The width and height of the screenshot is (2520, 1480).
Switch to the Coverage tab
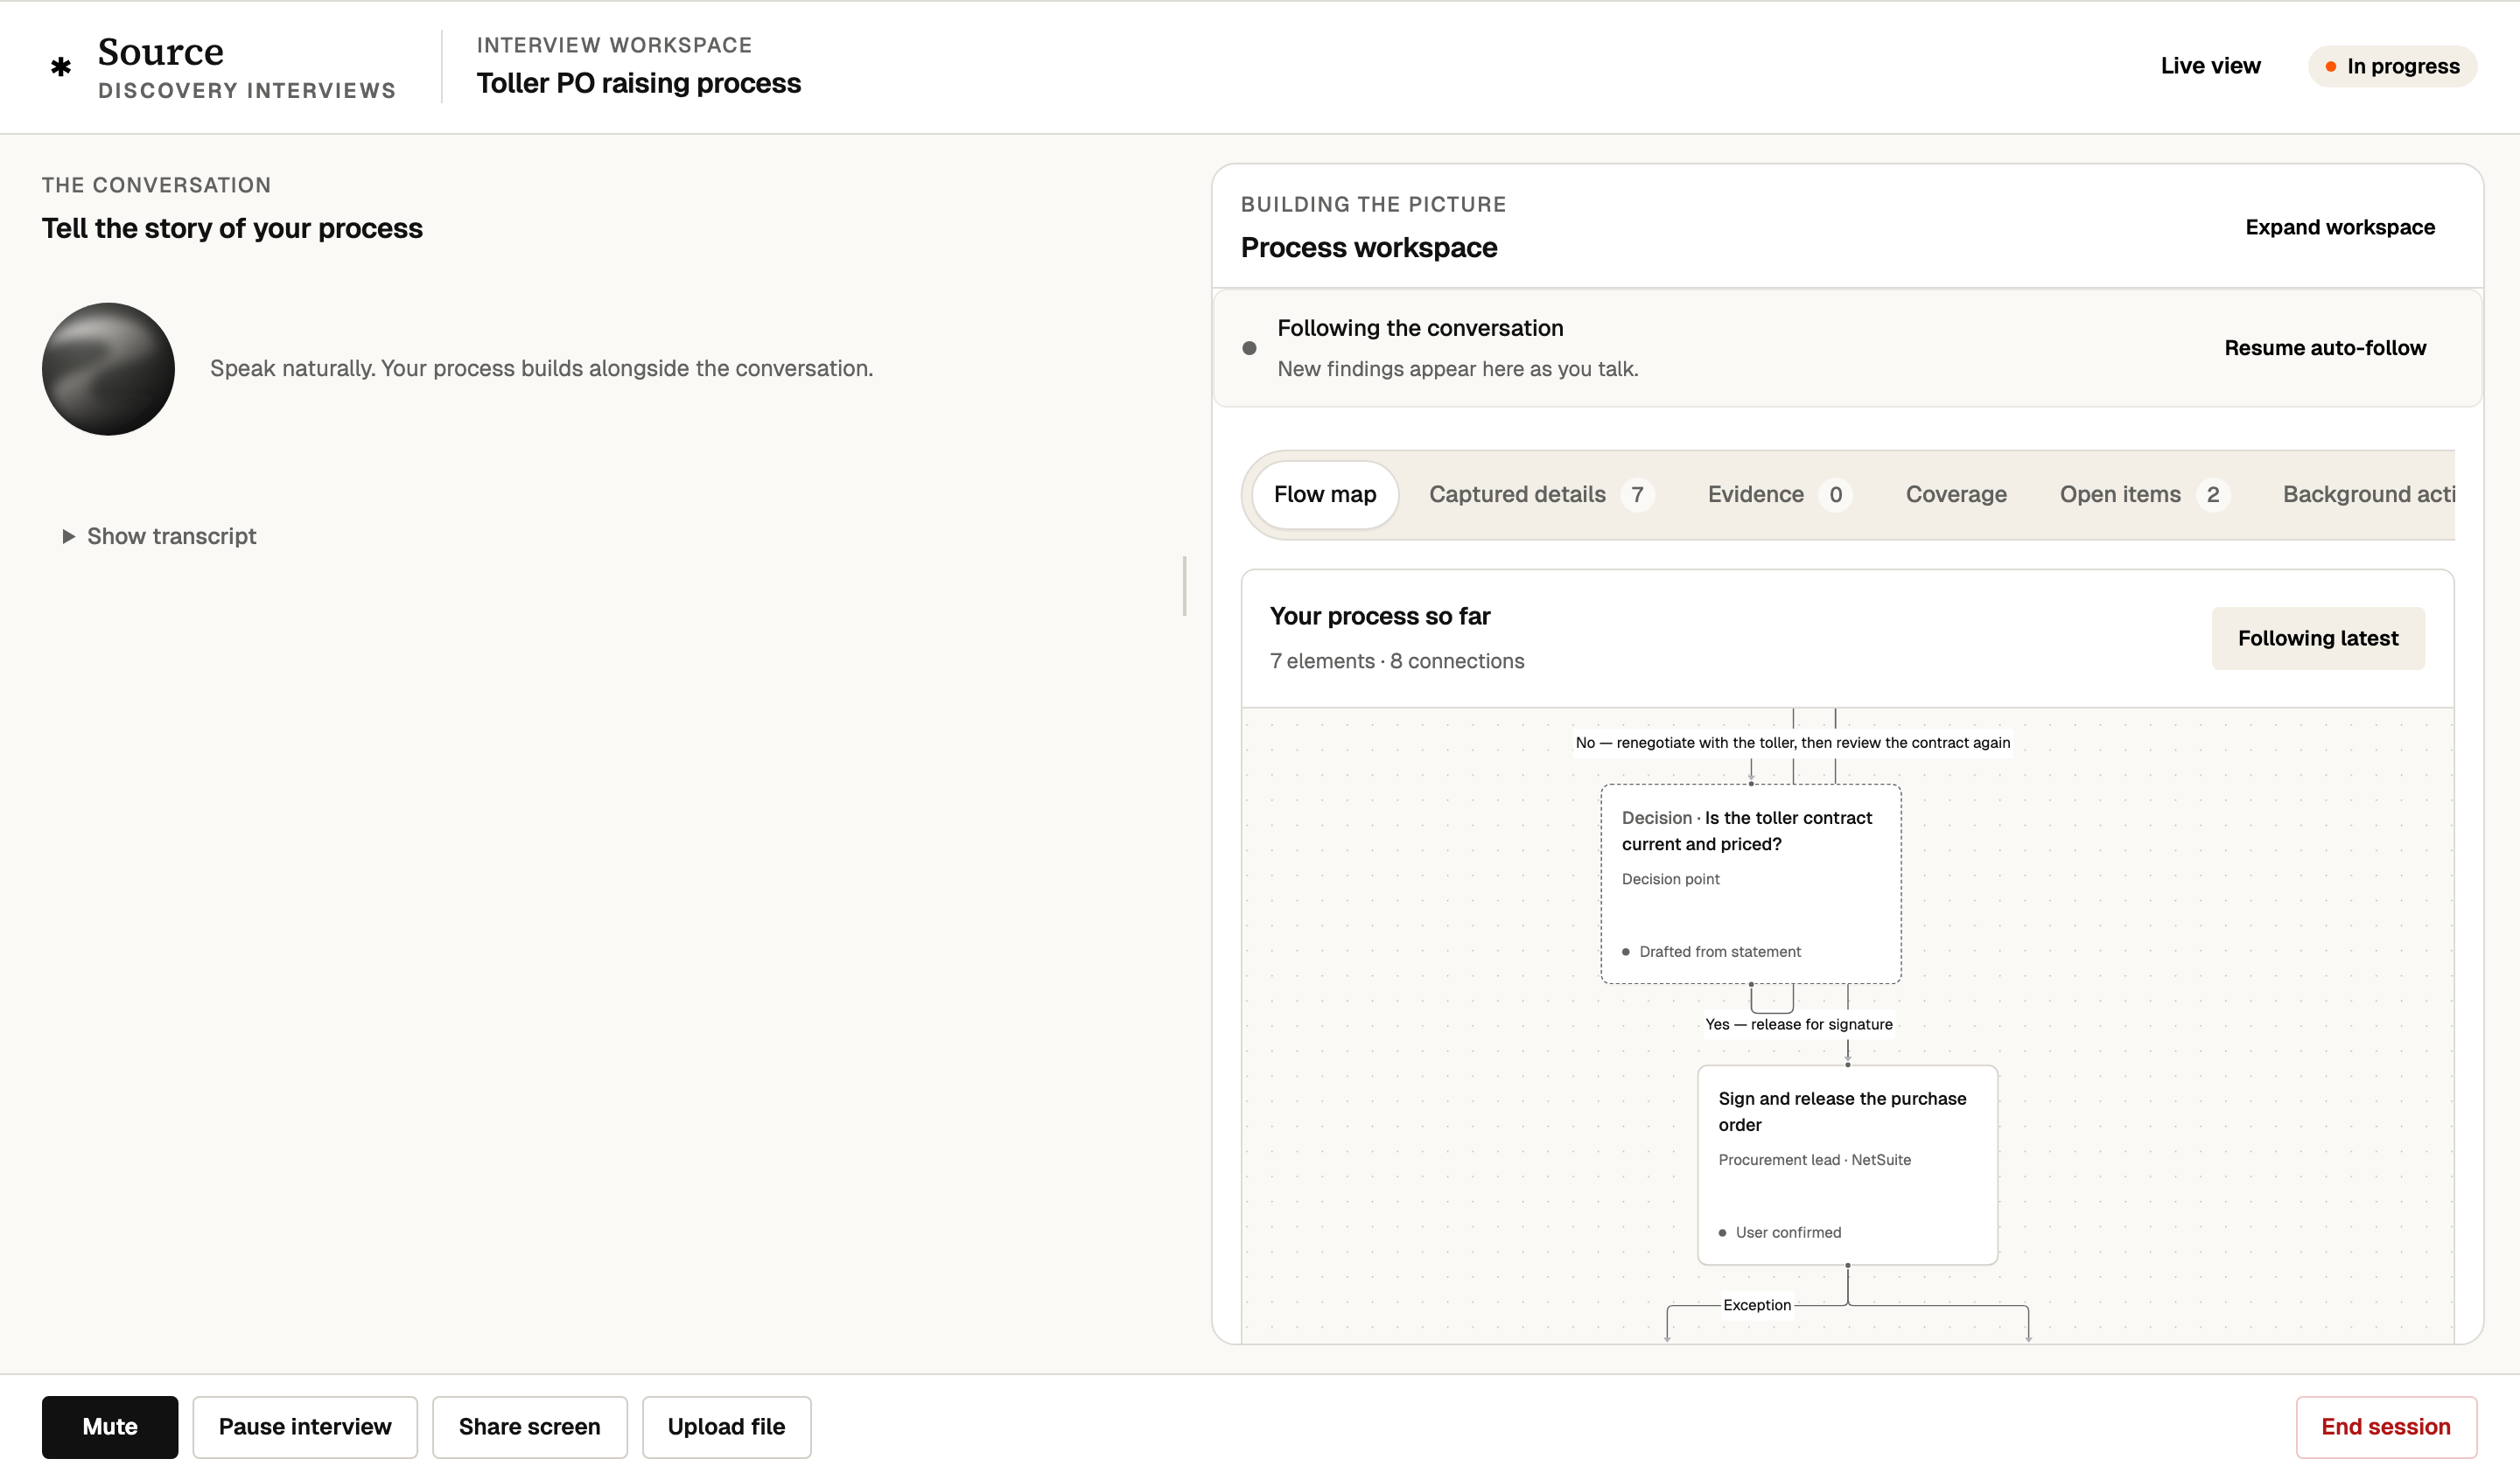pos(1956,494)
